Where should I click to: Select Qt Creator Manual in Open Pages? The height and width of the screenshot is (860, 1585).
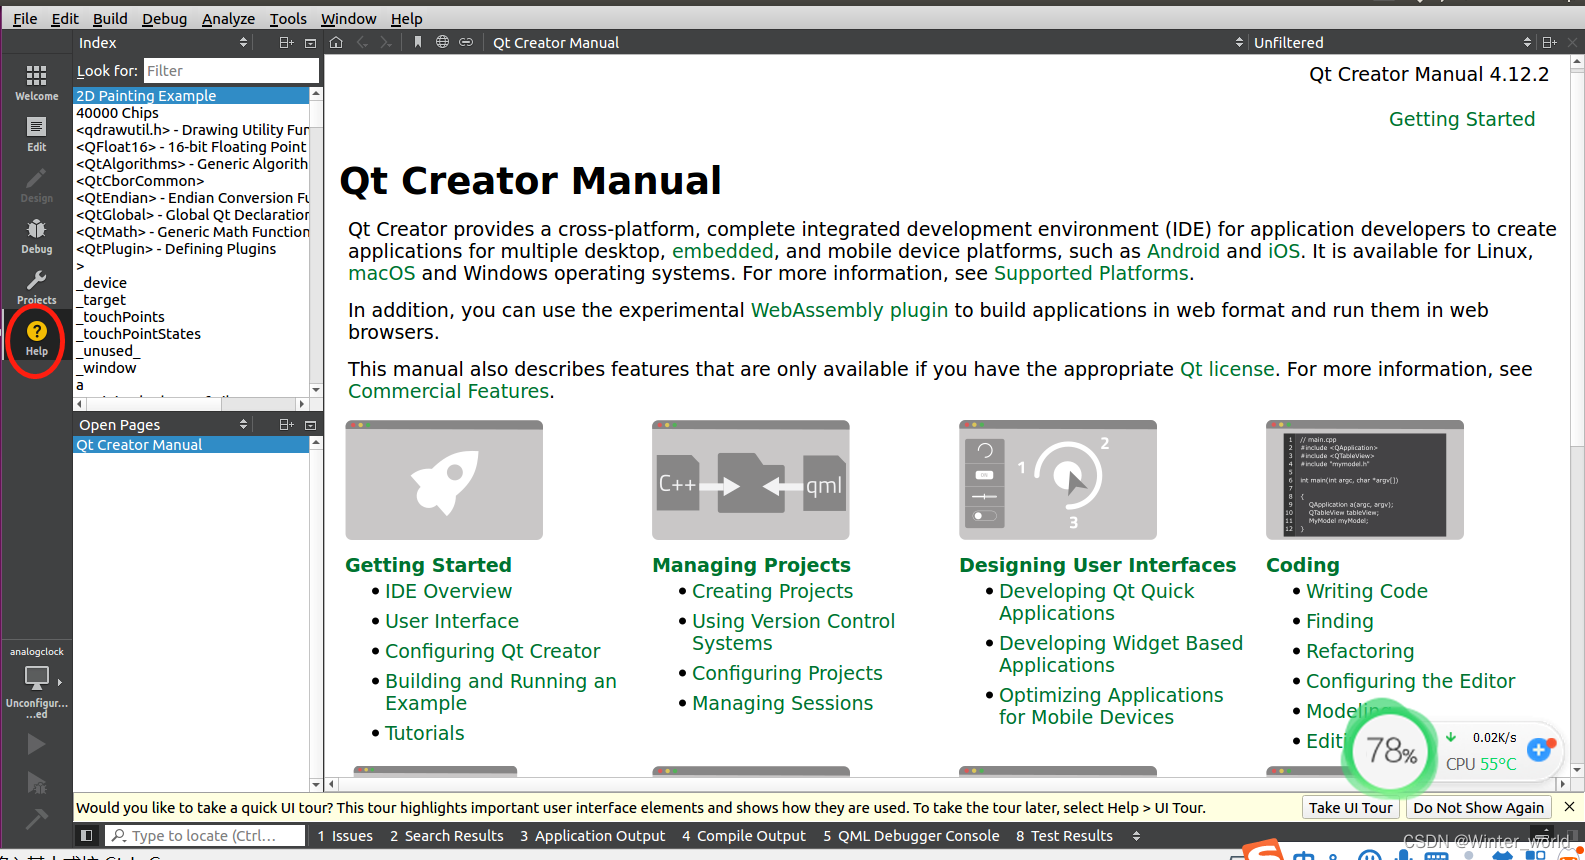tap(192, 445)
